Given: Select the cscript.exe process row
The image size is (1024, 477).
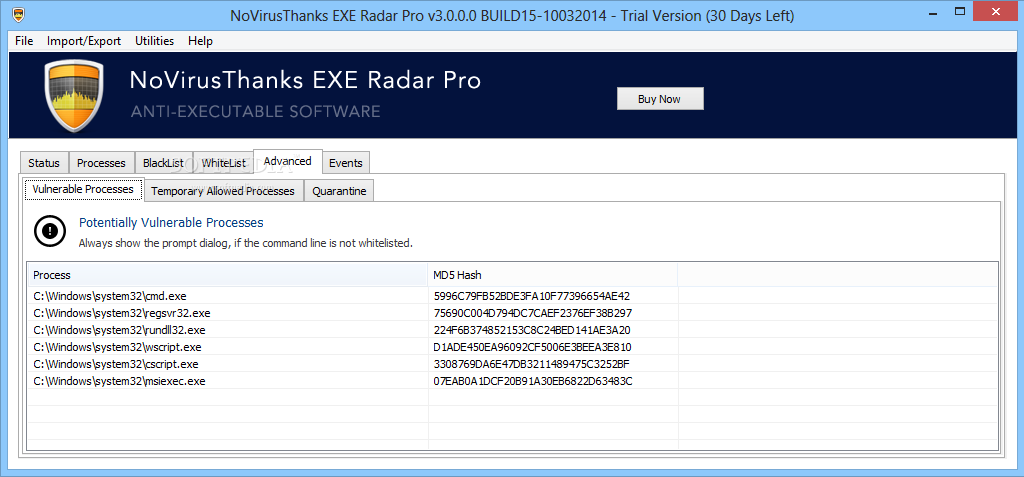Looking at the screenshot, I should 512,364.
